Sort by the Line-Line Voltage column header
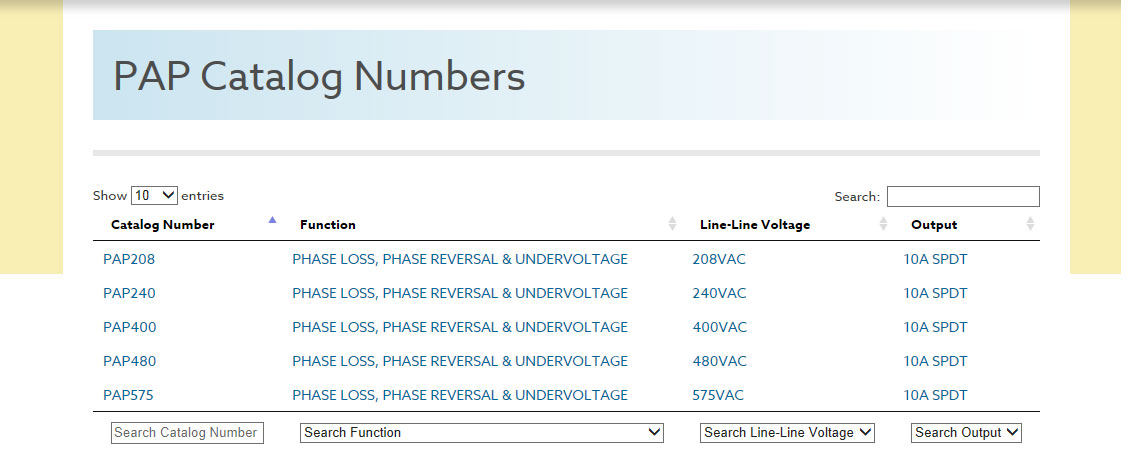 pyautogui.click(x=755, y=225)
